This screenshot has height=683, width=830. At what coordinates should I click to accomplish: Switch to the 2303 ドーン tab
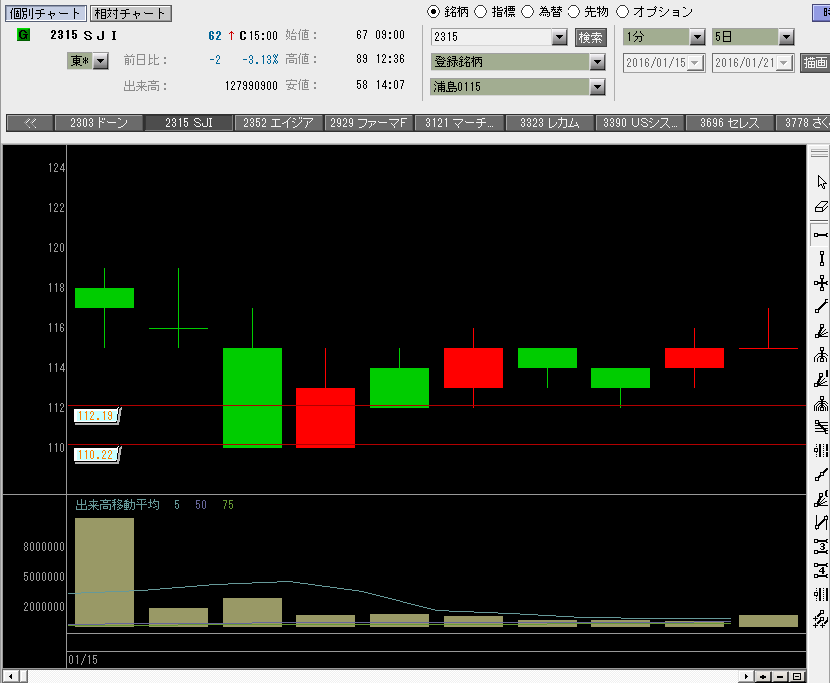point(98,123)
